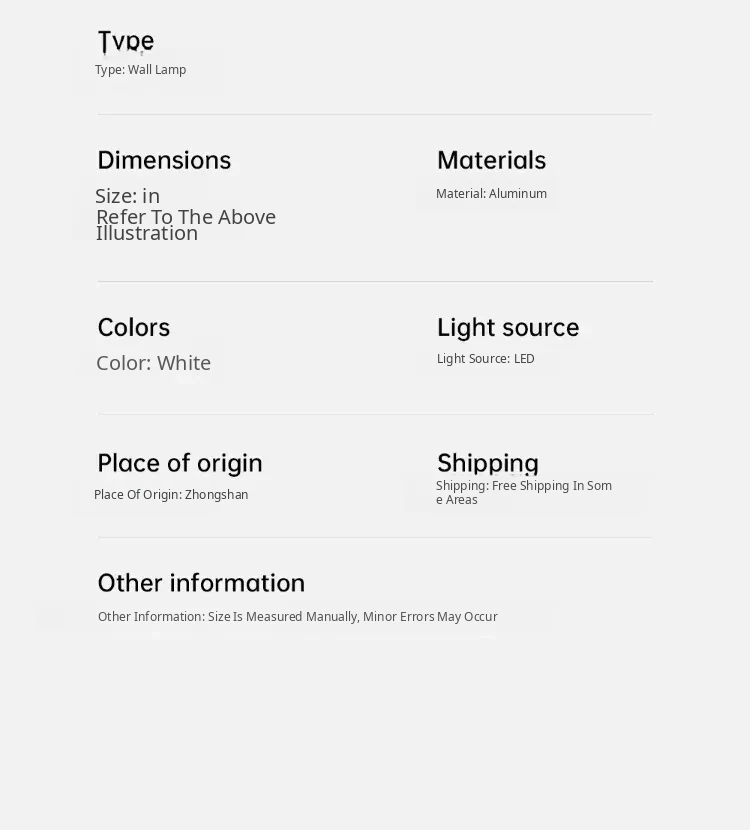This screenshot has height=830, width=750.
Task: Click the 'Size: in' text line
Action: point(127,196)
